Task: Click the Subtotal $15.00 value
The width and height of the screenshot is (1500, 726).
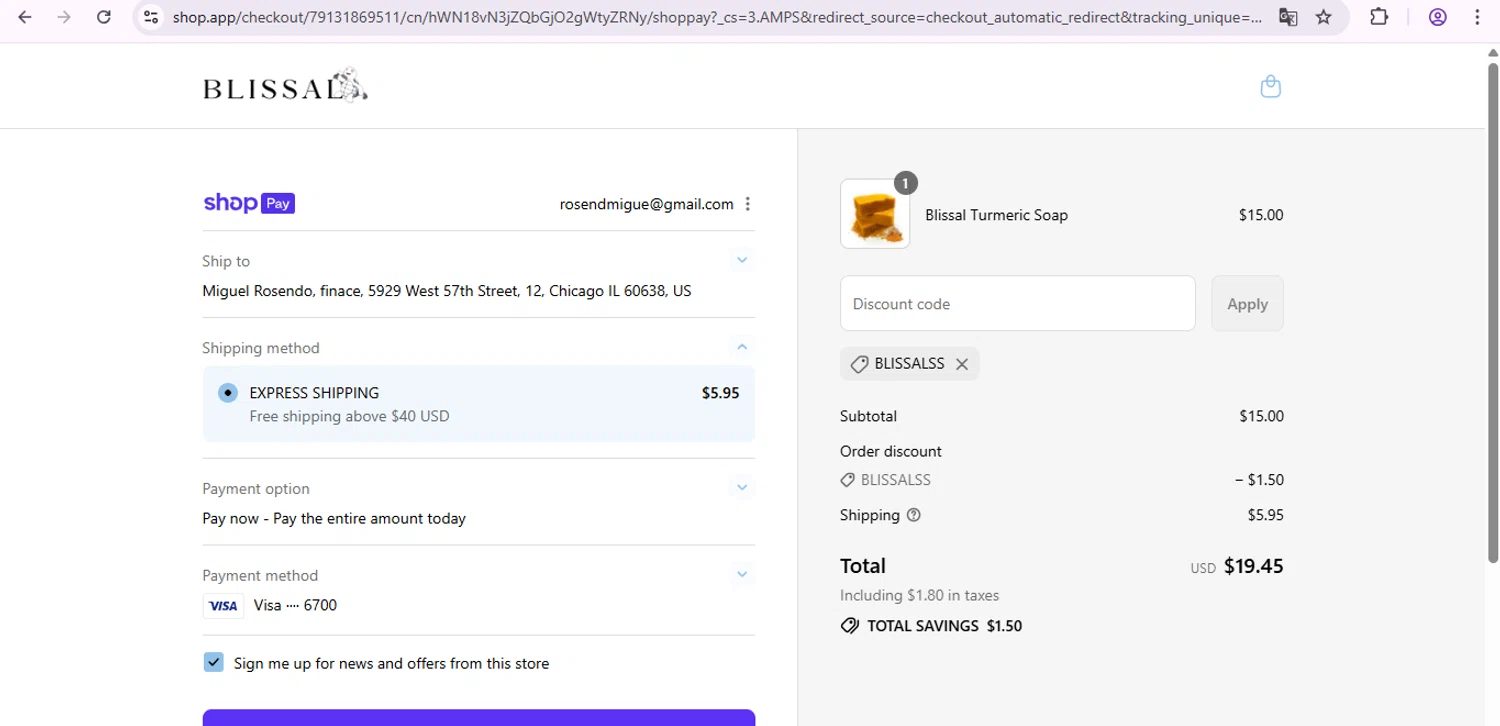Action: tap(1261, 416)
